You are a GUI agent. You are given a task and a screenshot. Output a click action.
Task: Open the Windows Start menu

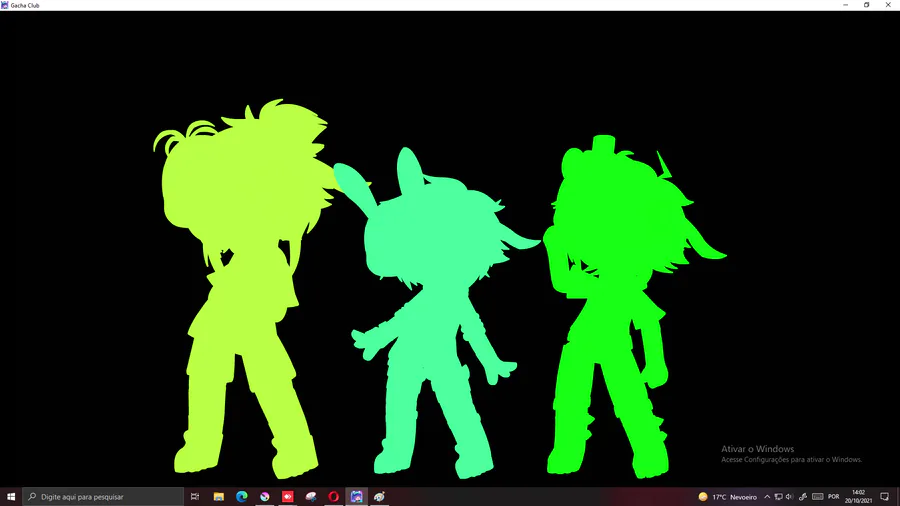pyautogui.click(x=11, y=497)
